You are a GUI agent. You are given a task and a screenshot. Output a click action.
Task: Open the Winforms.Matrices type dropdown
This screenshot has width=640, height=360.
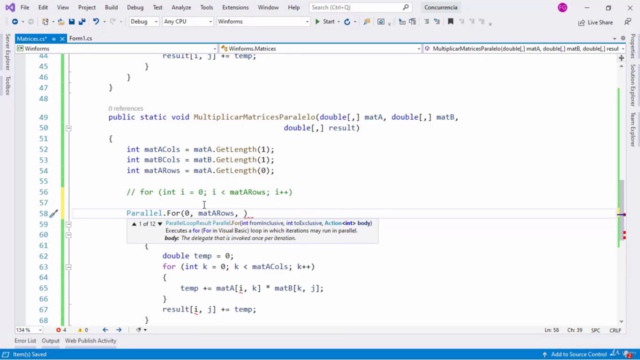[x=320, y=49]
